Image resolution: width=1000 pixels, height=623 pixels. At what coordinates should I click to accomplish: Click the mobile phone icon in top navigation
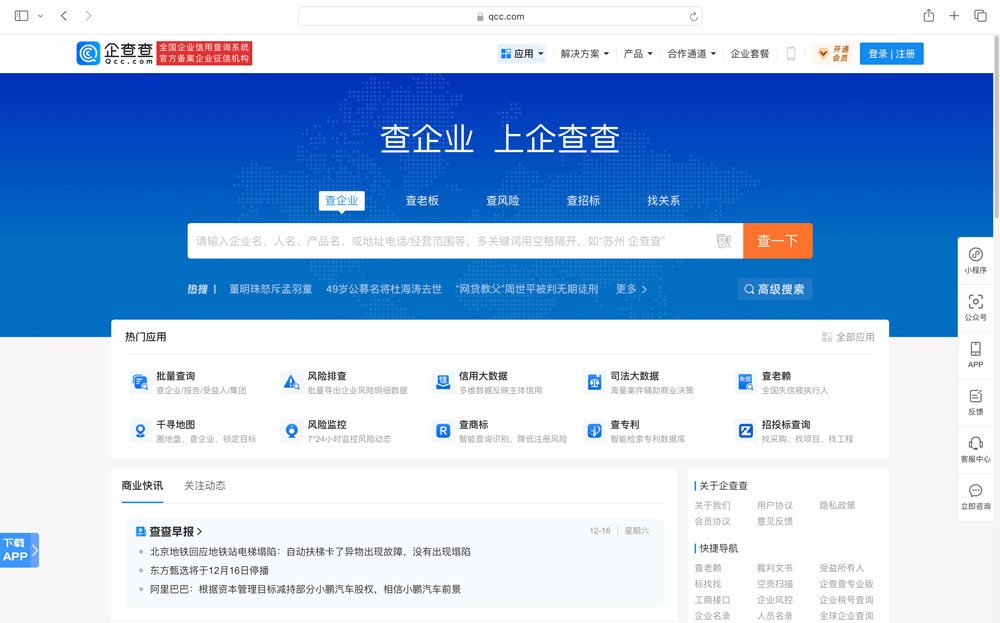(791, 54)
